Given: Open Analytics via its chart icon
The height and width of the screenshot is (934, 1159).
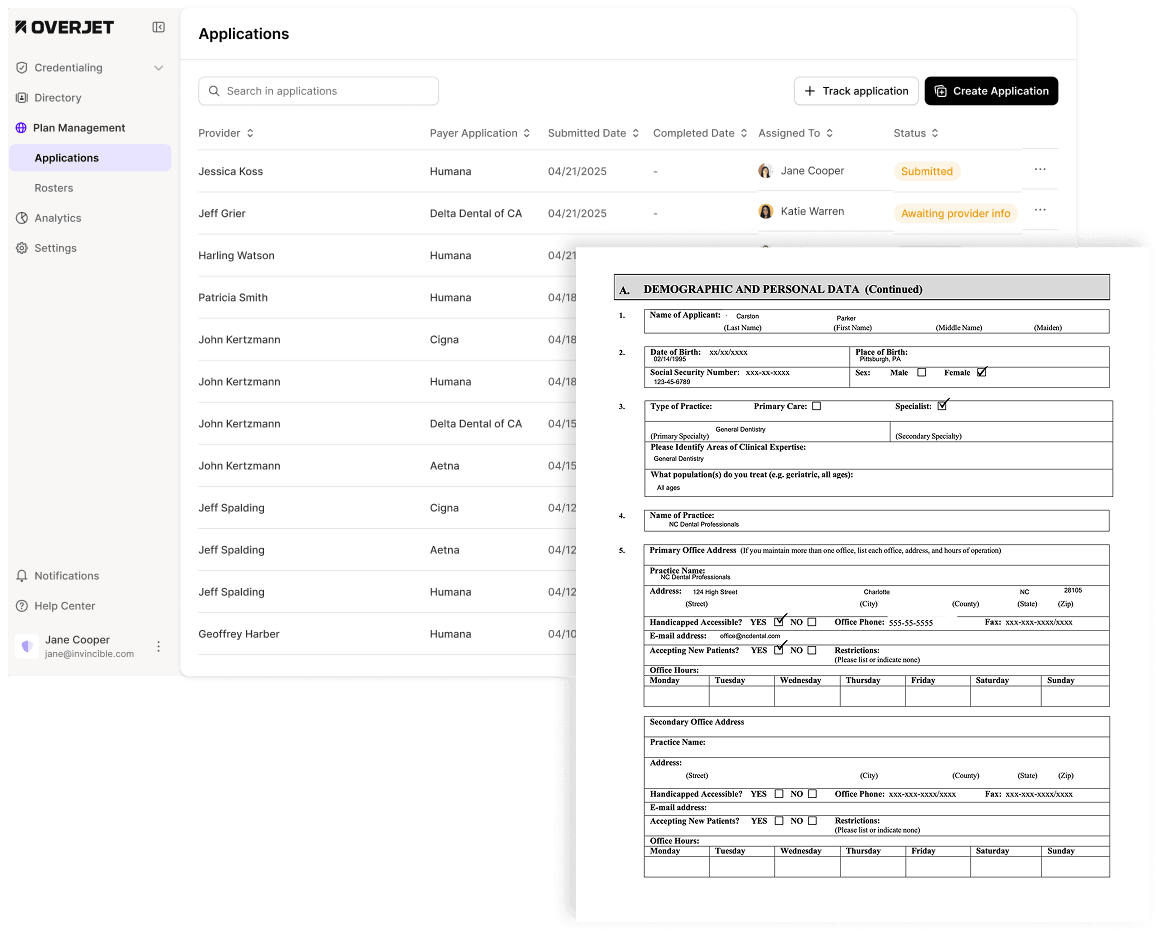Looking at the screenshot, I should pos(22,218).
